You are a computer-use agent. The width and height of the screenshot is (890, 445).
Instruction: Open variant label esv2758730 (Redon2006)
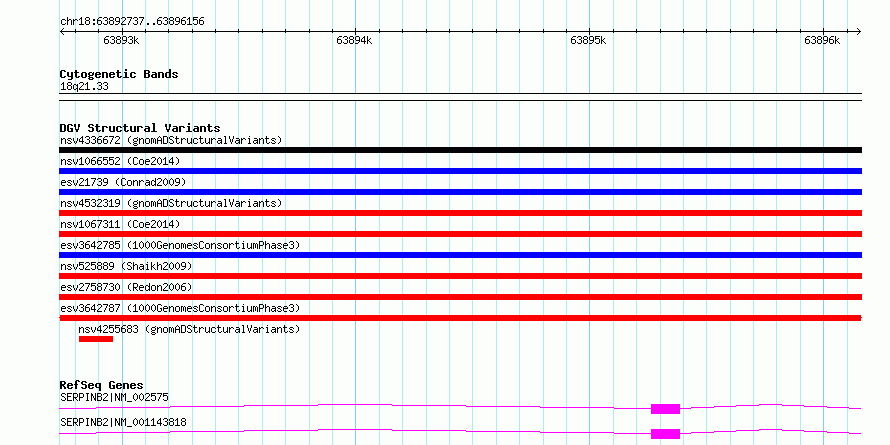tap(126, 287)
